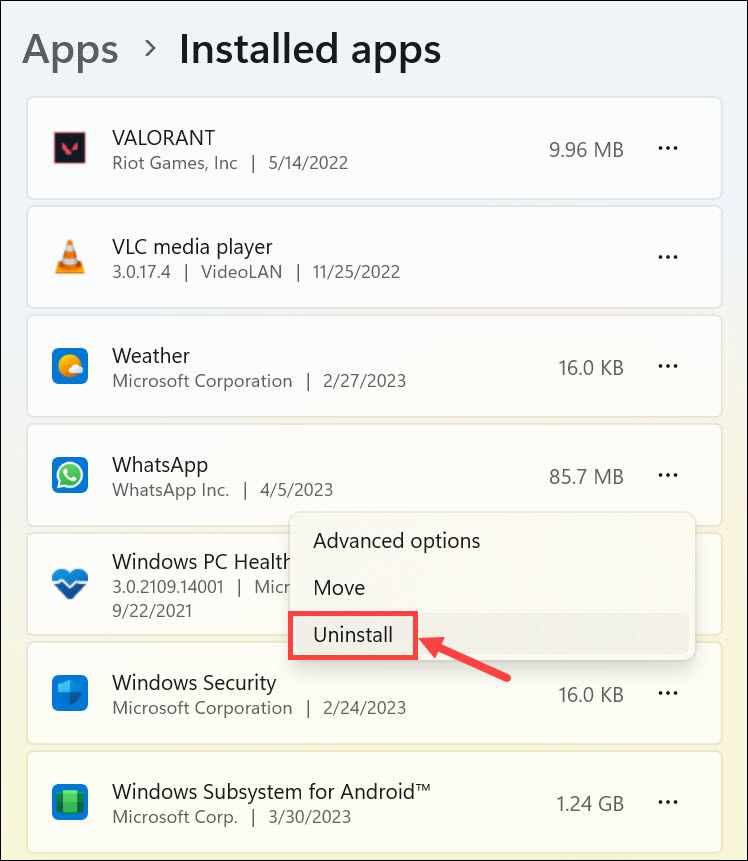Open the three-dot menu for Windows Security
Viewport: 748px width, 861px height.
(x=668, y=693)
